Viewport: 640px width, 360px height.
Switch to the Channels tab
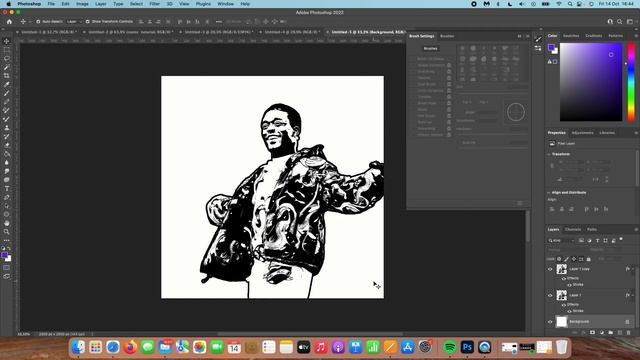pyautogui.click(x=573, y=229)
